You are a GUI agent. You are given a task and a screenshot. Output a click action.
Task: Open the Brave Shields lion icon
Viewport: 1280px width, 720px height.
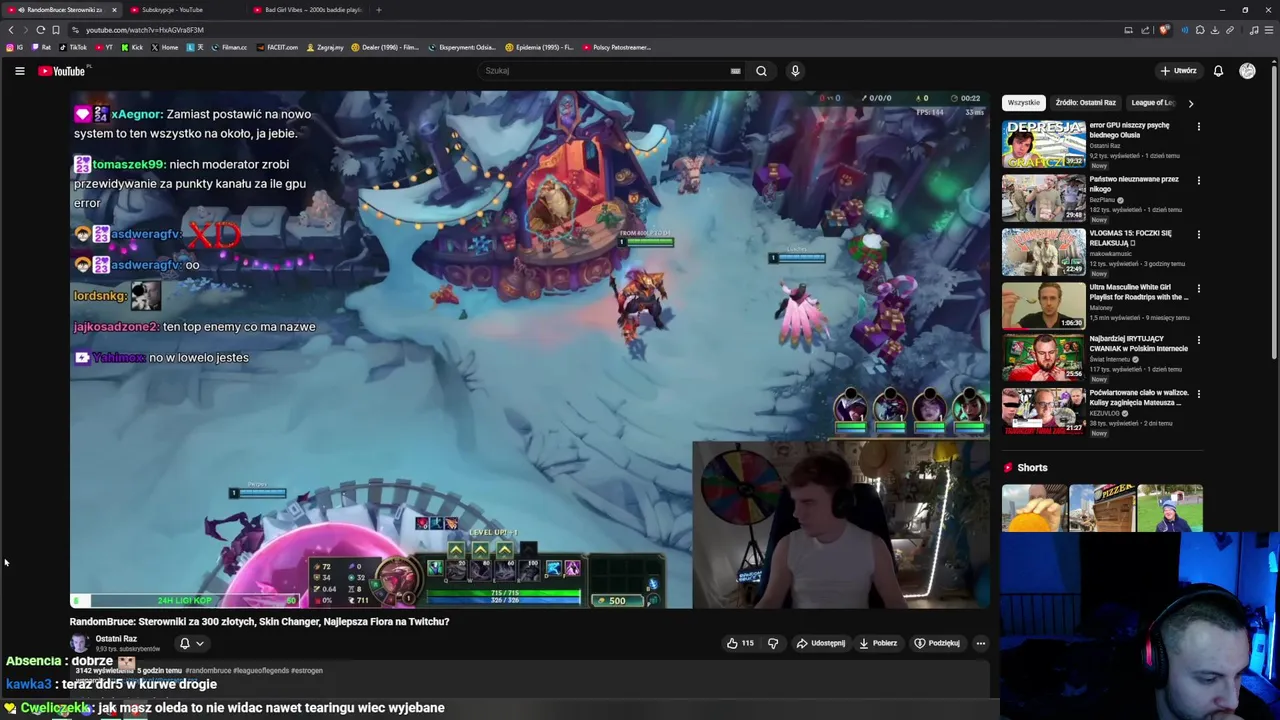click(1163, 30)
